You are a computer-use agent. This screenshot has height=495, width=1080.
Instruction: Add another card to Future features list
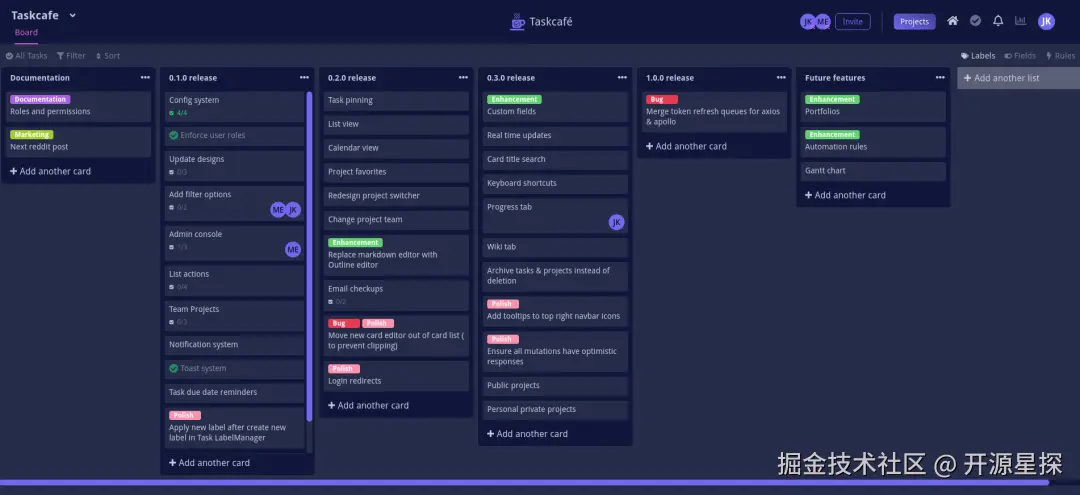(845, 195)
